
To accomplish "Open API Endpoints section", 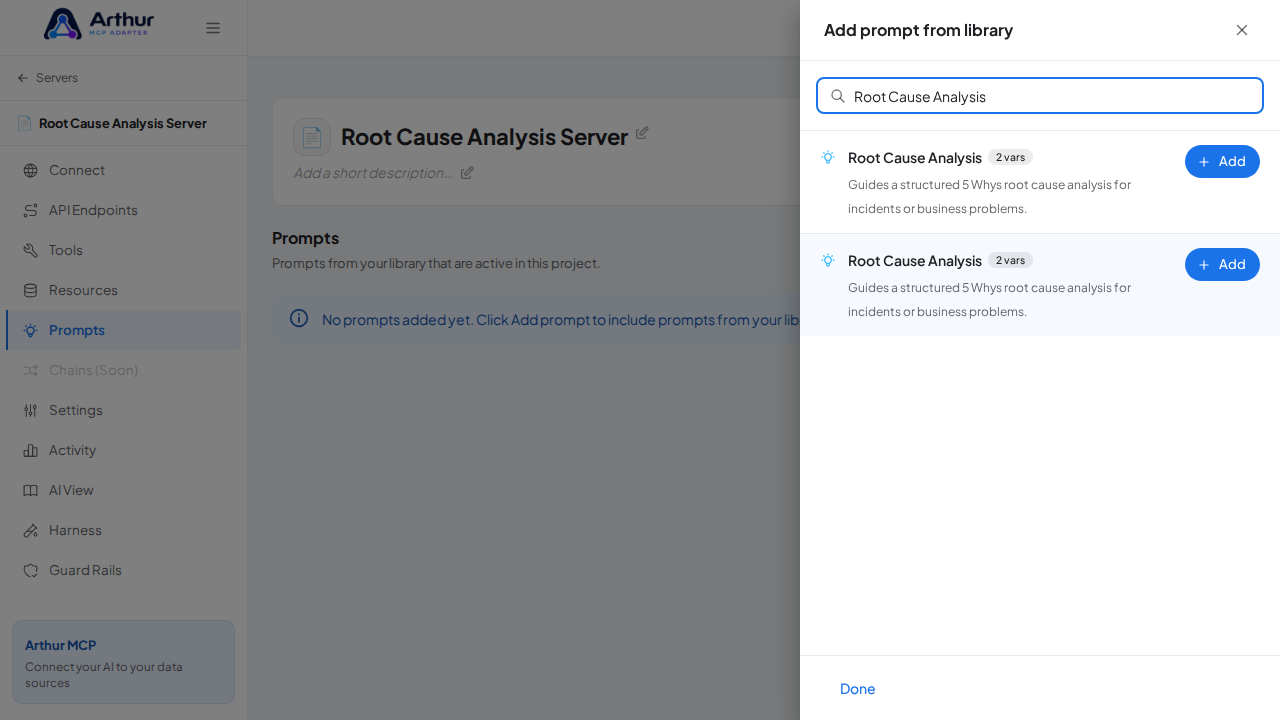I will (123, 210).
